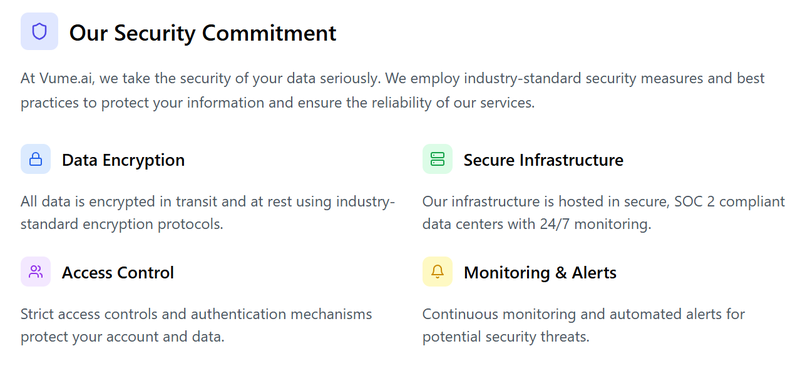Click the potential security threats line
Viewport: 800px width, 366px height.
(x=506, y=337)
